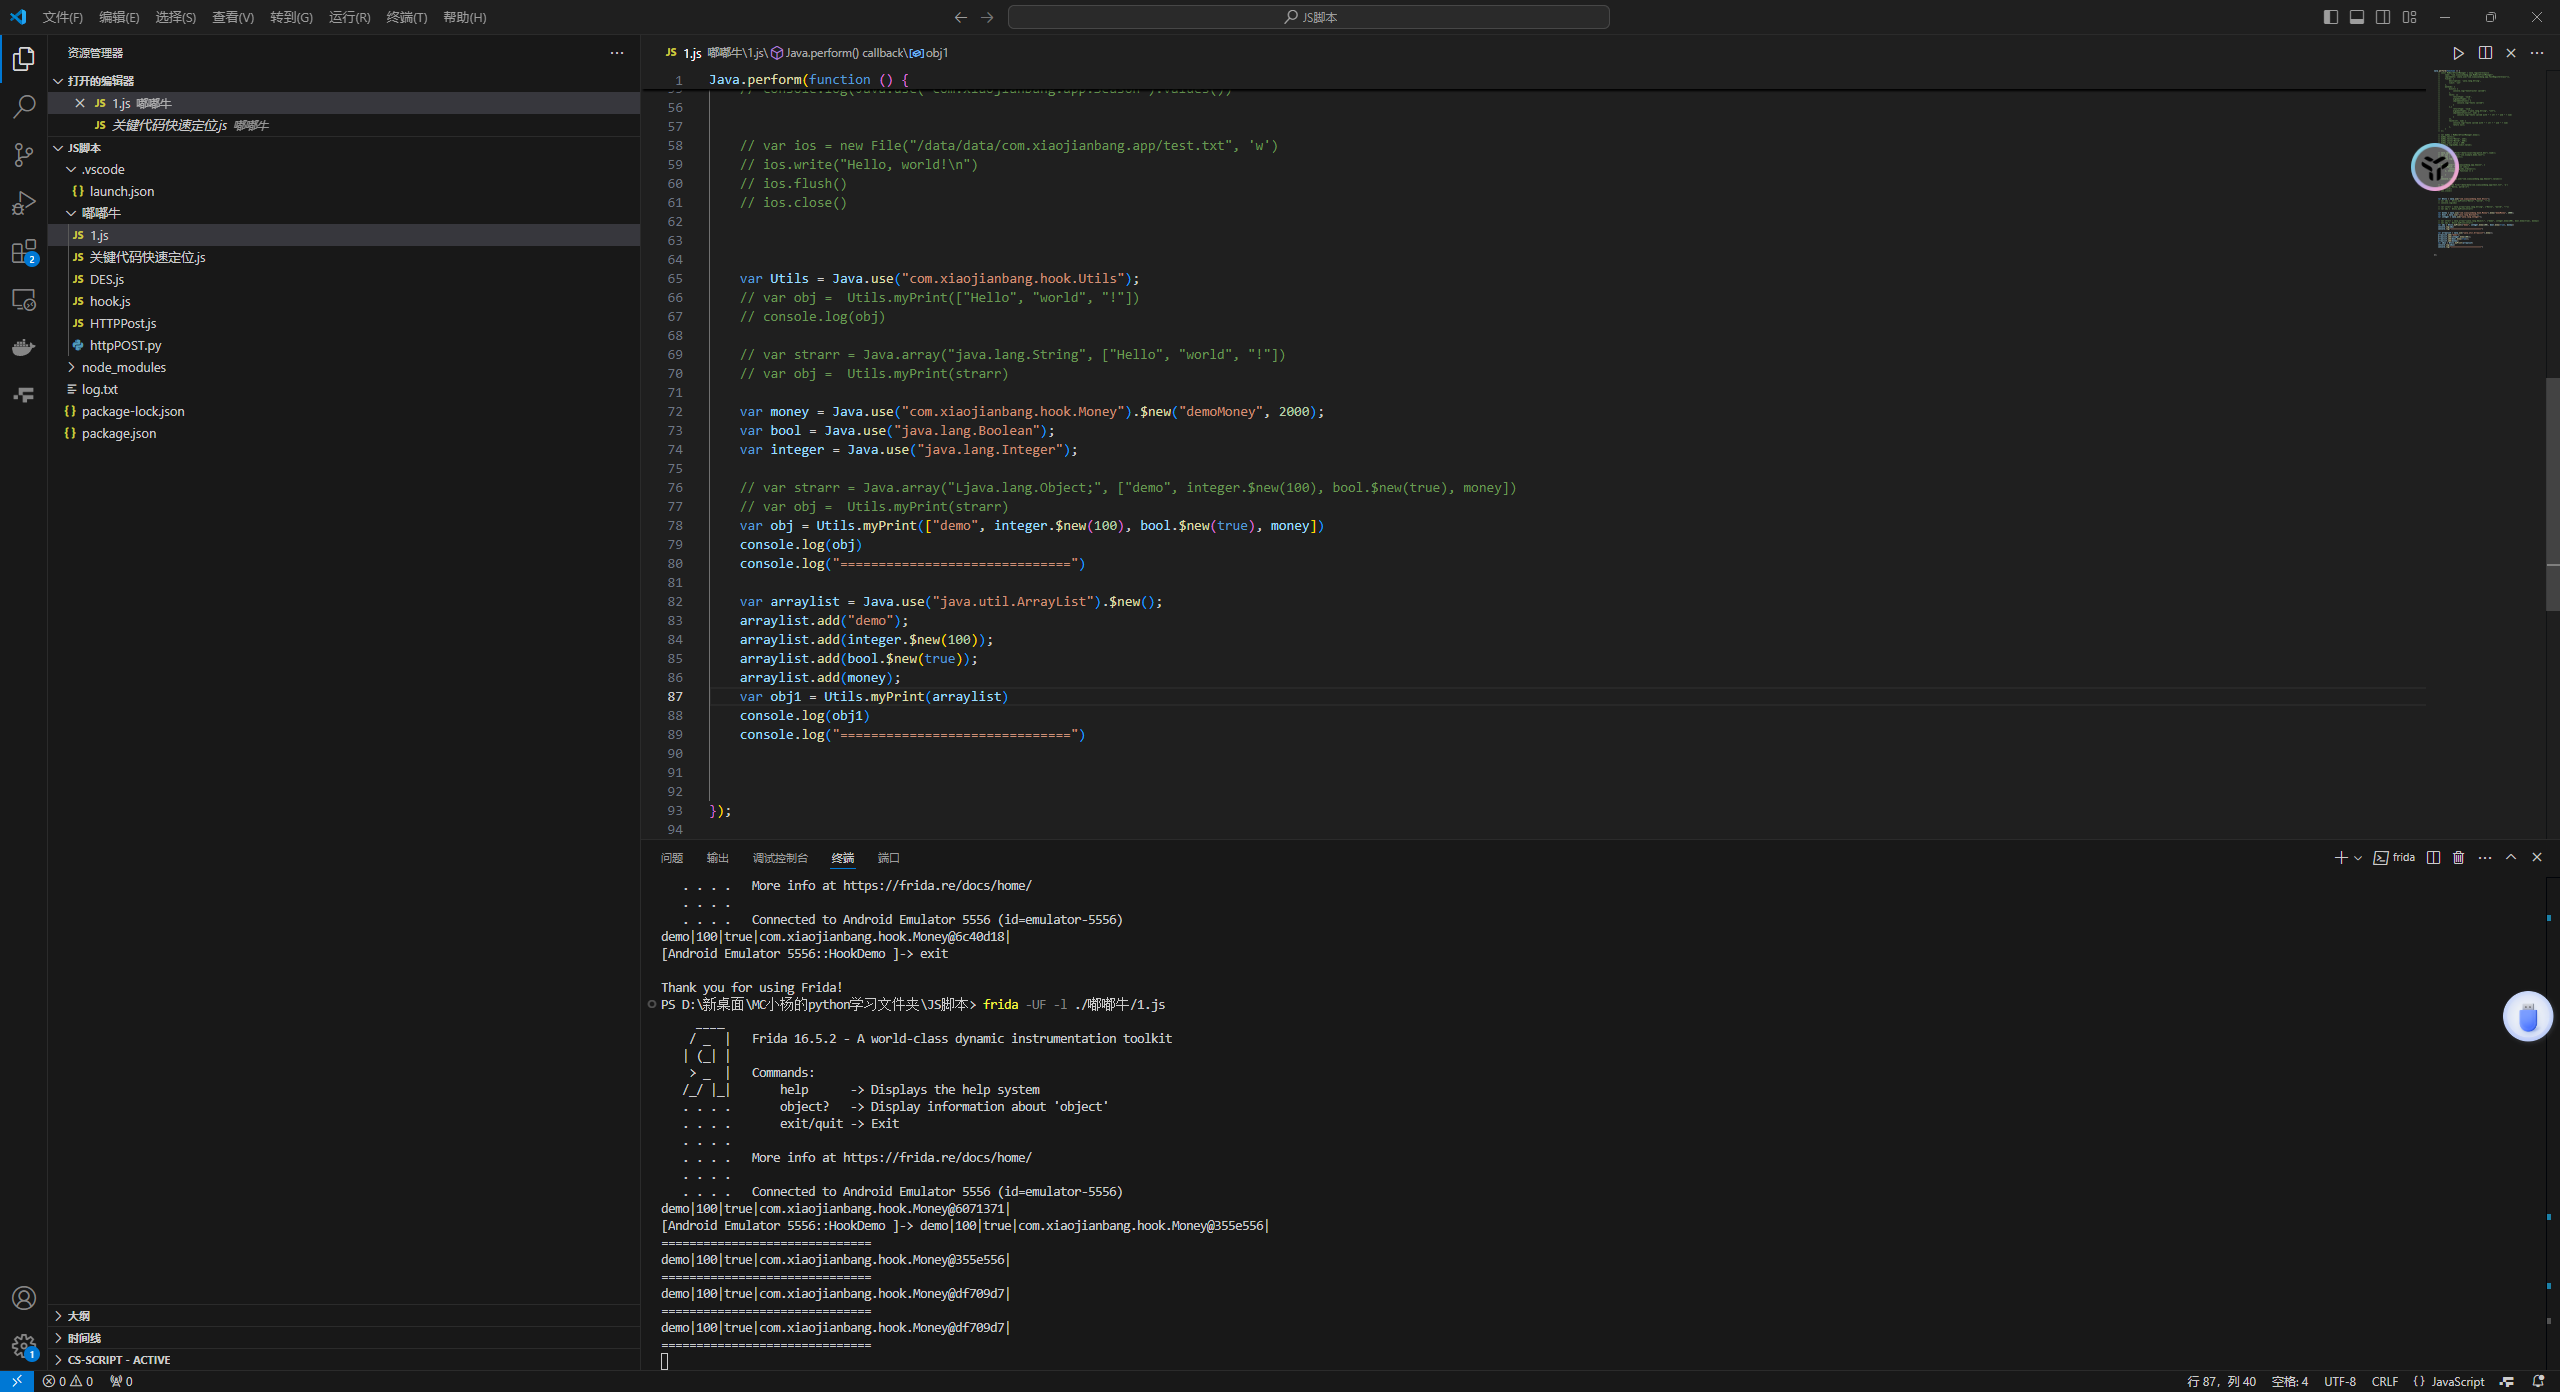Toggle the bottom panel layout button
The image size is (2560, 1392).
pos(2357,17)
